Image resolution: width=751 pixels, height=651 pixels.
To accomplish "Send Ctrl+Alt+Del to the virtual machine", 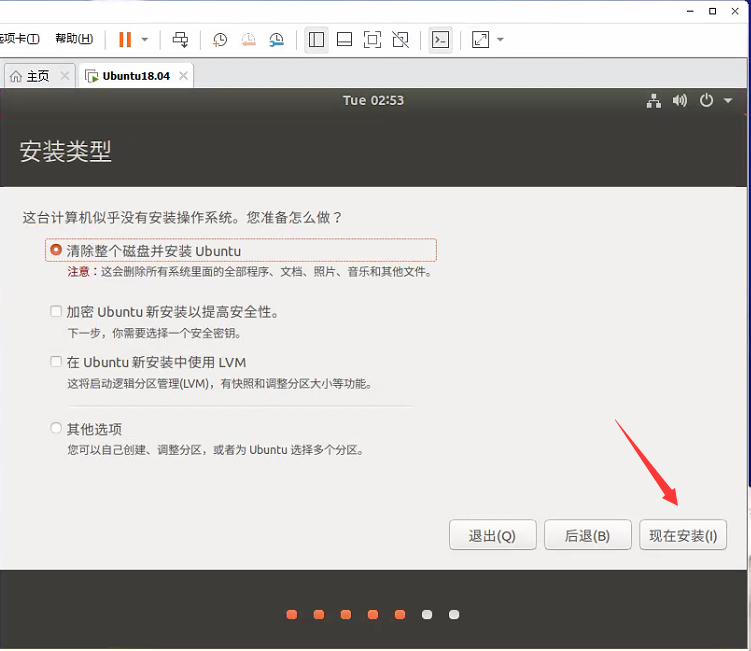I will pos(181,39).
